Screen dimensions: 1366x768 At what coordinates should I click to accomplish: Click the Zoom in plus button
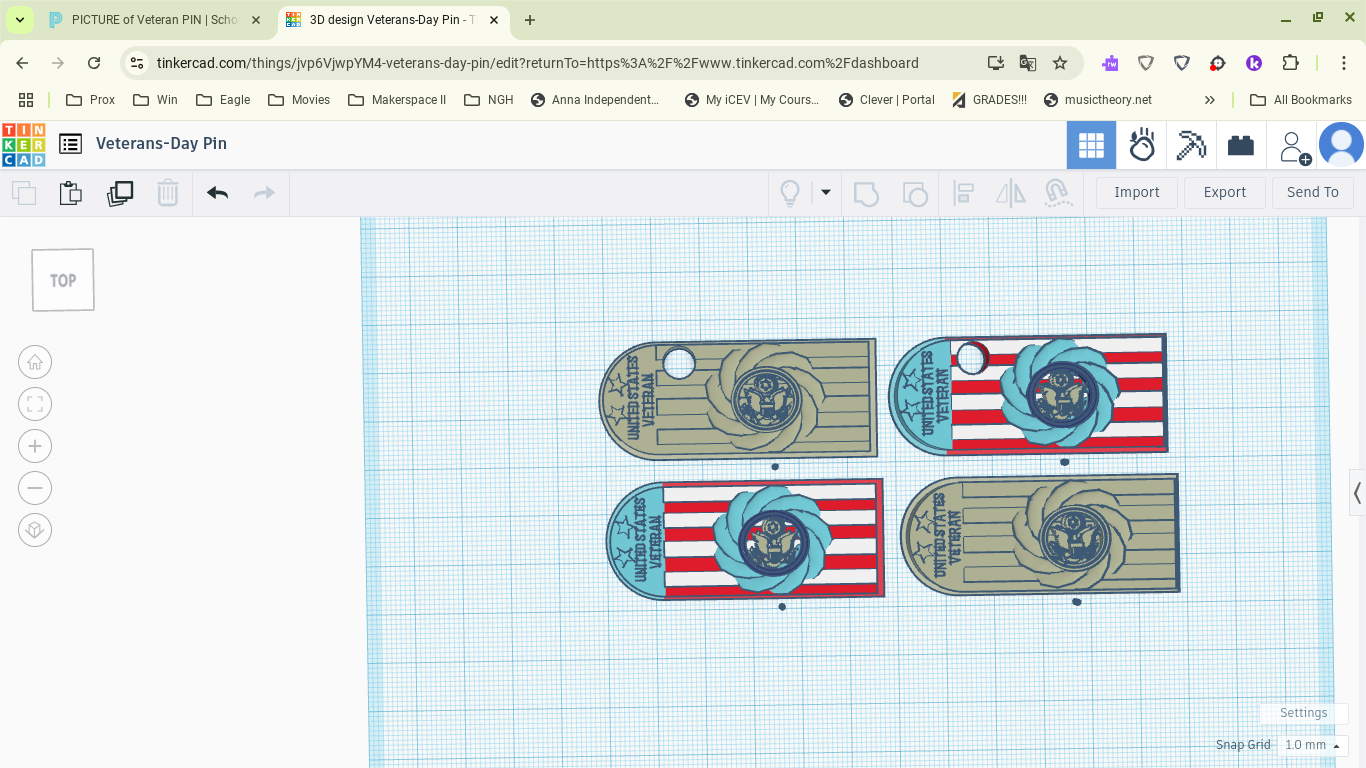click(35, 446)
